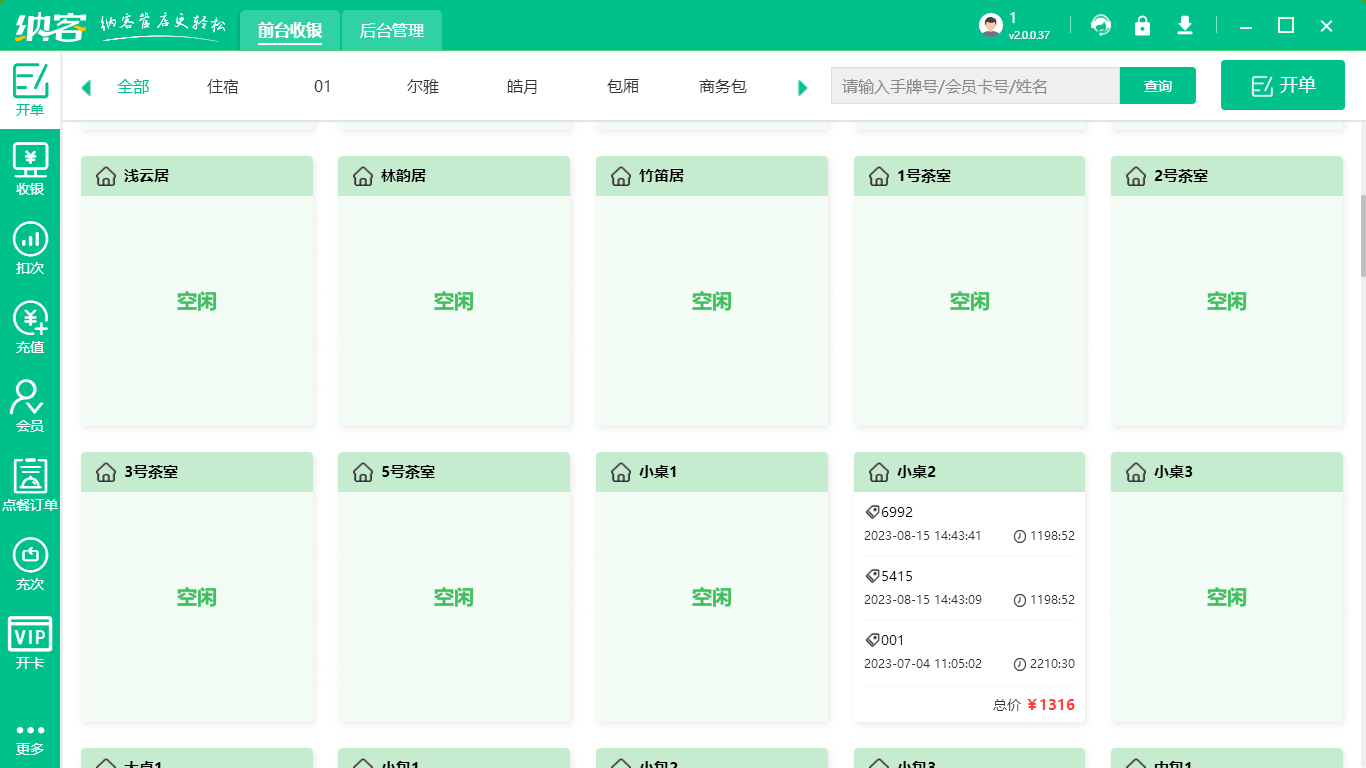The image size is (1366, 768).
Task: Click the house icon on 小桌3 card
Action: 1136,472
